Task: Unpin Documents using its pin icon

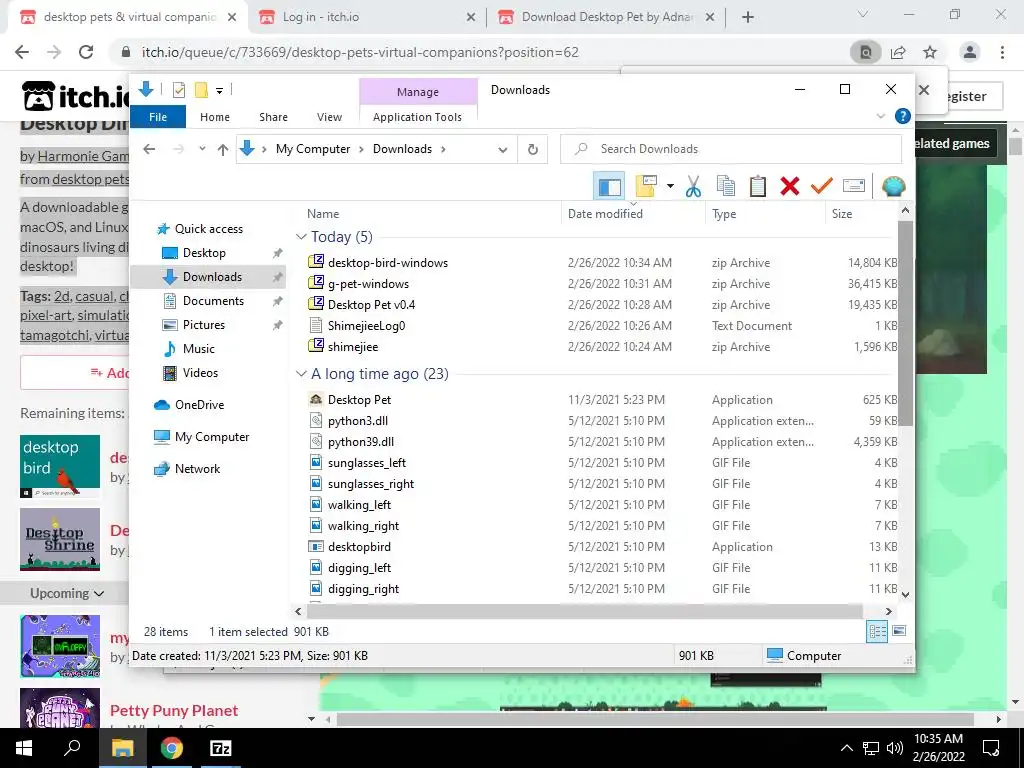Action: click(x=278, y=301)
